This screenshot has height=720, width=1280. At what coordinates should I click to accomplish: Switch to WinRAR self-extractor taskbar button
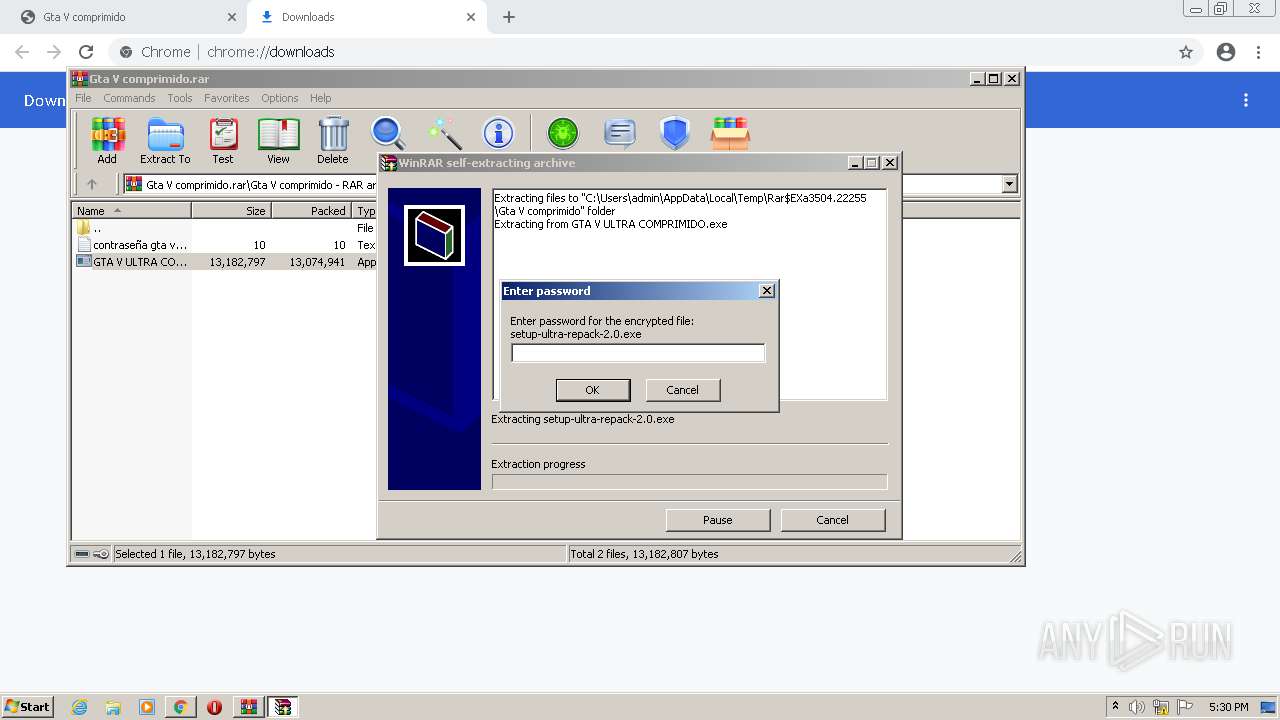pos(283,707)
